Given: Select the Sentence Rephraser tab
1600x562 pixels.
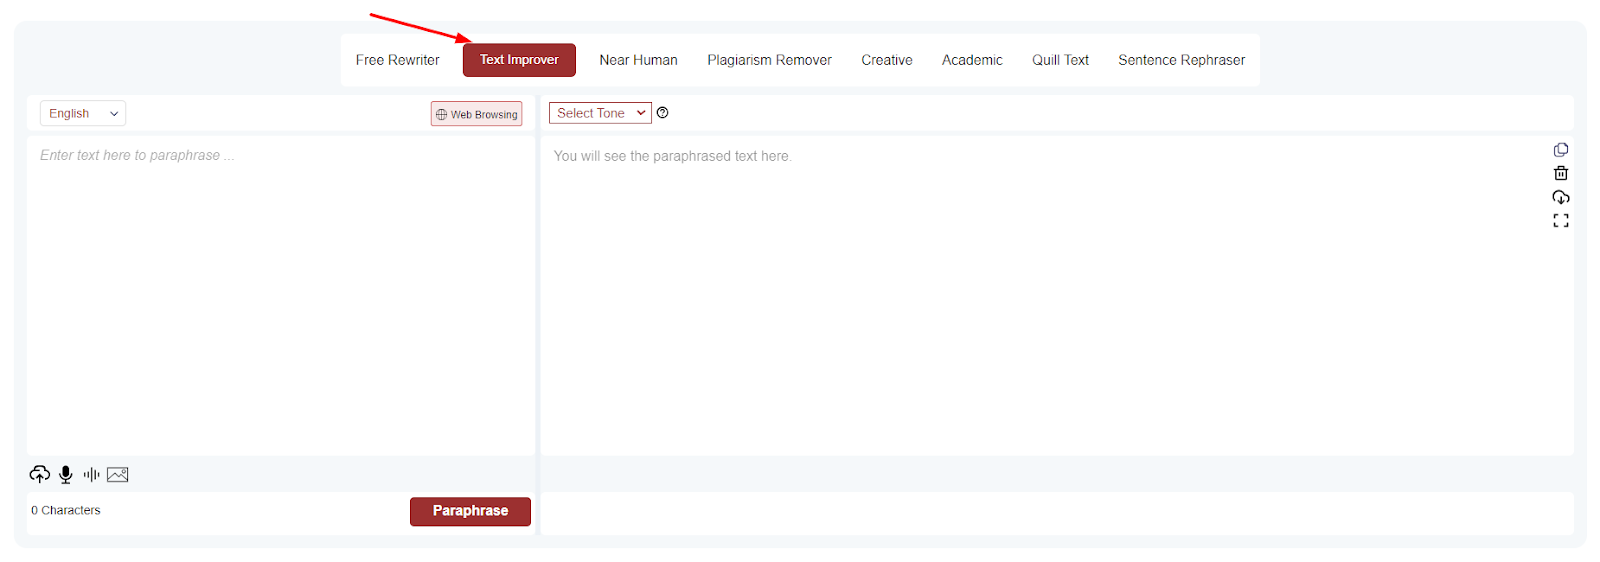Looking at the screenshot, I should (1181, 60).
